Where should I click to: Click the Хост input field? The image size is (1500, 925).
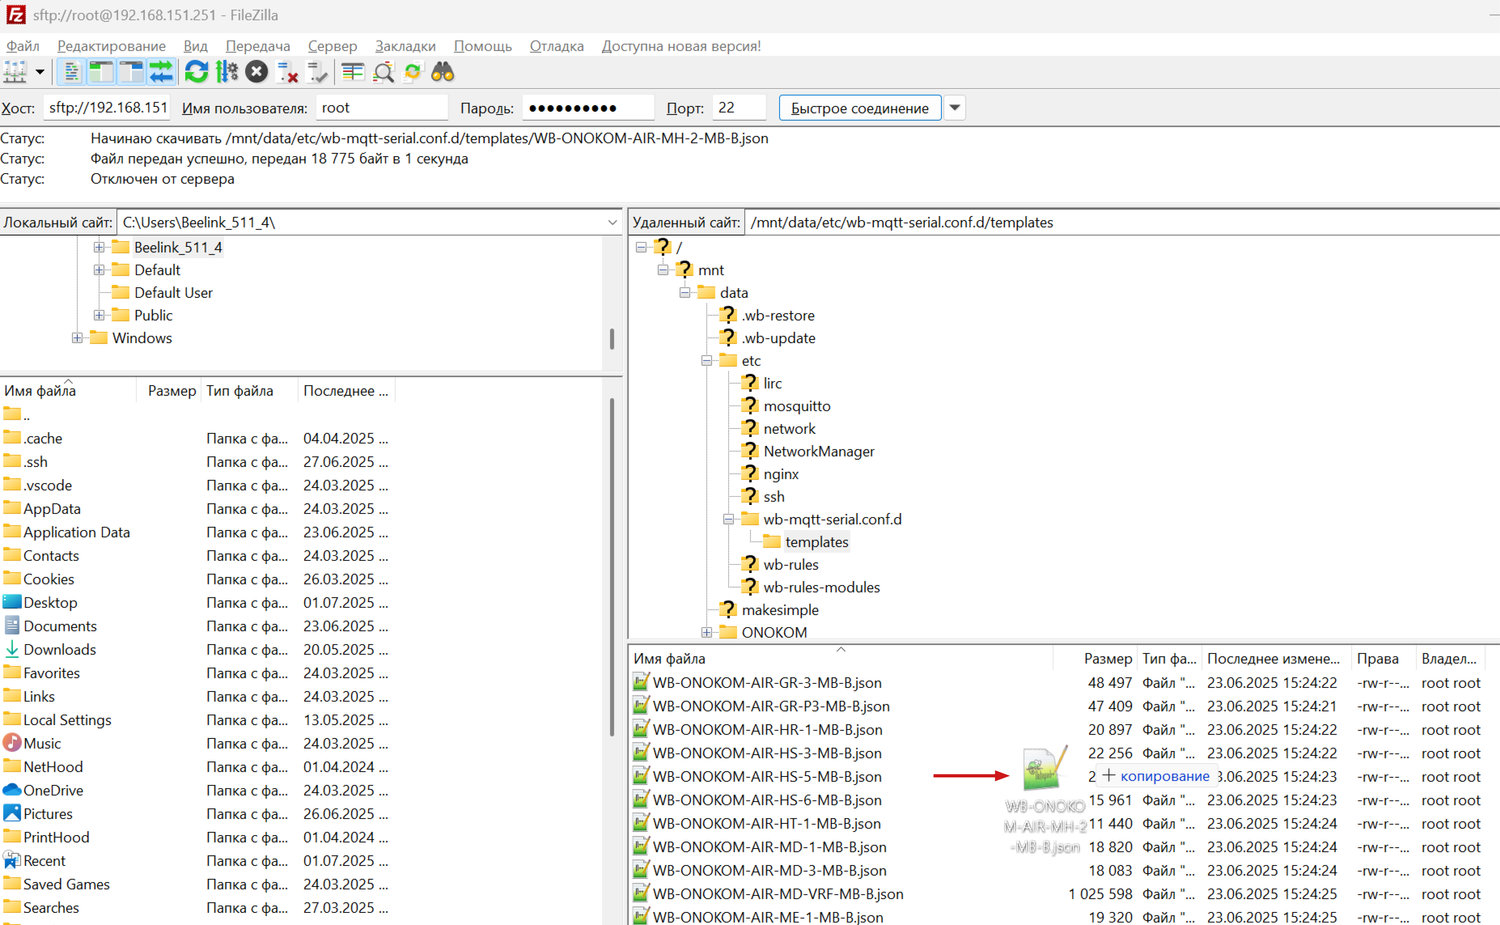[x=108, y=108]
